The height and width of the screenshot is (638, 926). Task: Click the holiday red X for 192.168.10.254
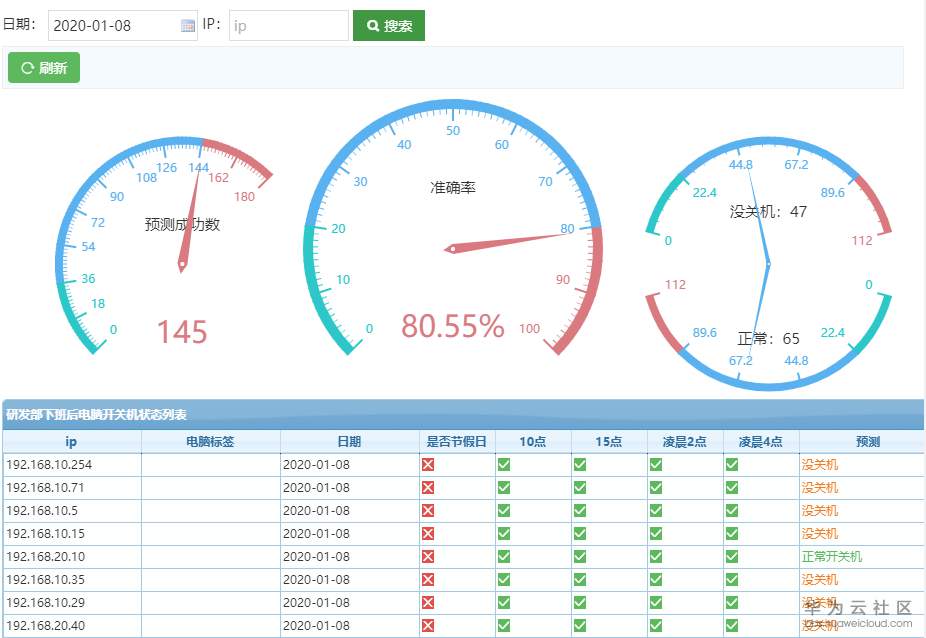428,464
